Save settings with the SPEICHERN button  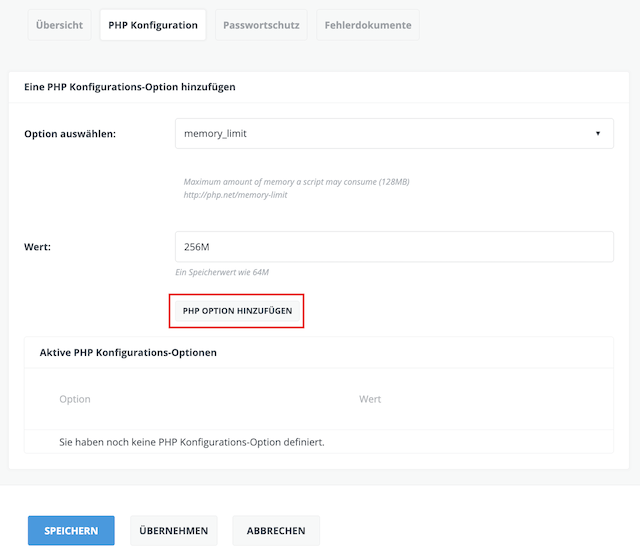pos(71,531)
